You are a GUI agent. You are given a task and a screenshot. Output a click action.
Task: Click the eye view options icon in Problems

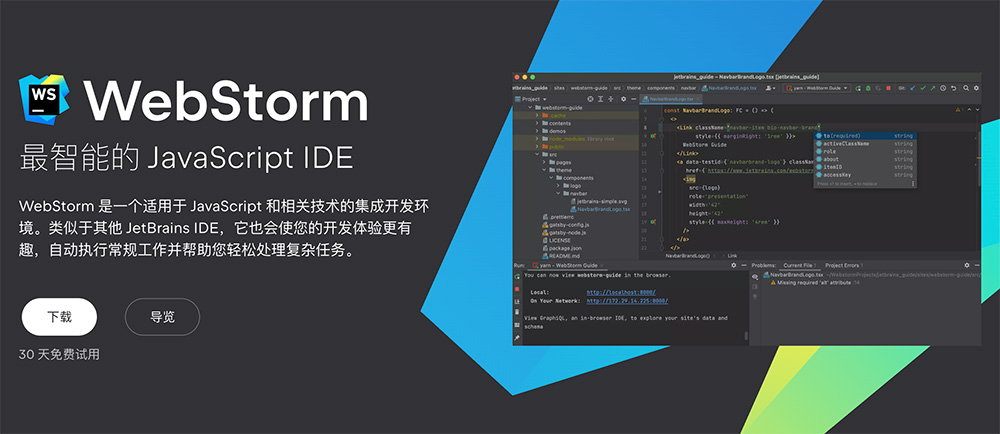[x=755, y=277]
